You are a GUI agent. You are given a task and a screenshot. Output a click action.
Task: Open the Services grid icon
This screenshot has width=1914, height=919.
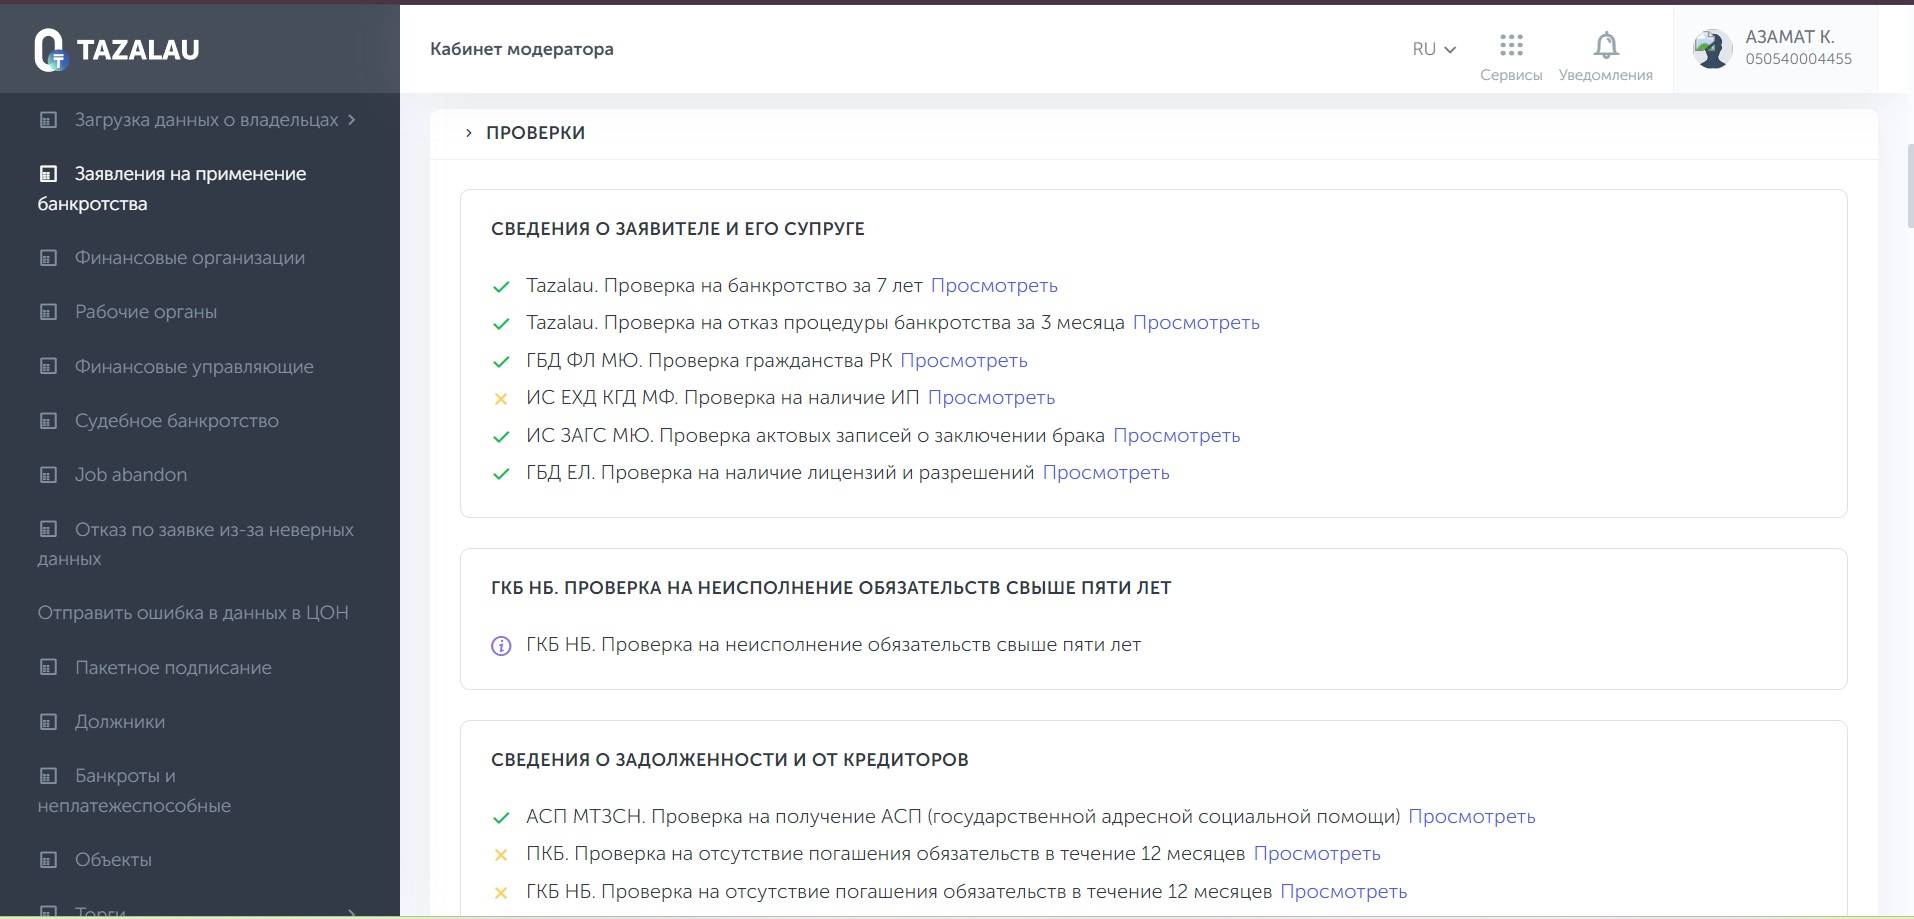pyautogui.click(x=1511, y=45)
